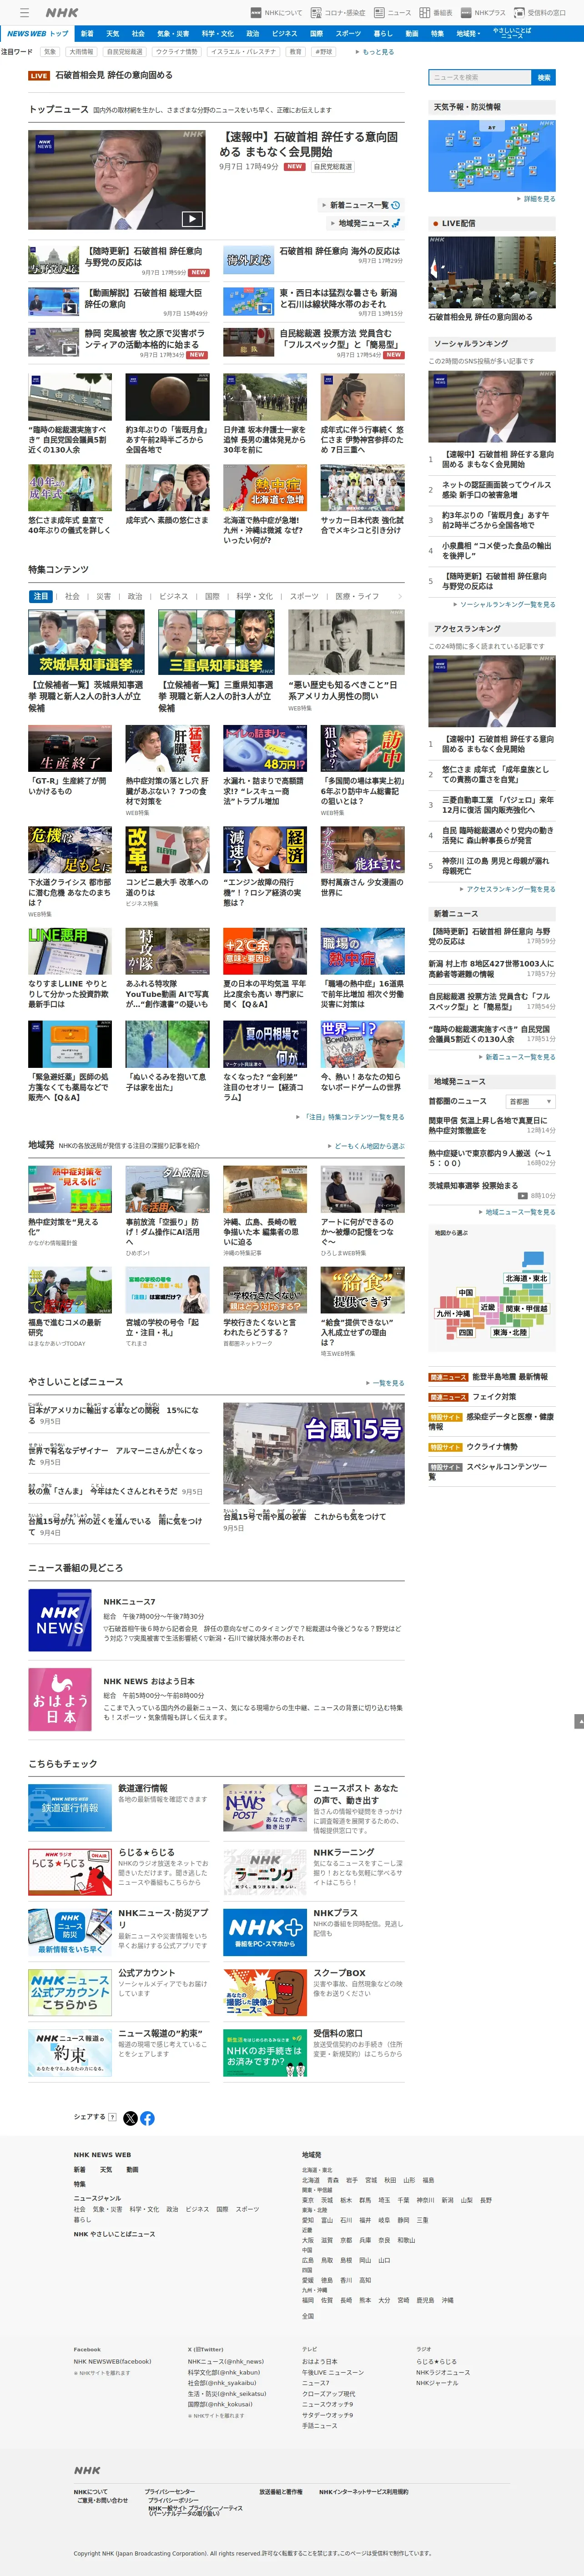The width and height of the screenshot is (584, 2576).
Task: Open the おはよう日本 program logo
Action: [60, 1699]
